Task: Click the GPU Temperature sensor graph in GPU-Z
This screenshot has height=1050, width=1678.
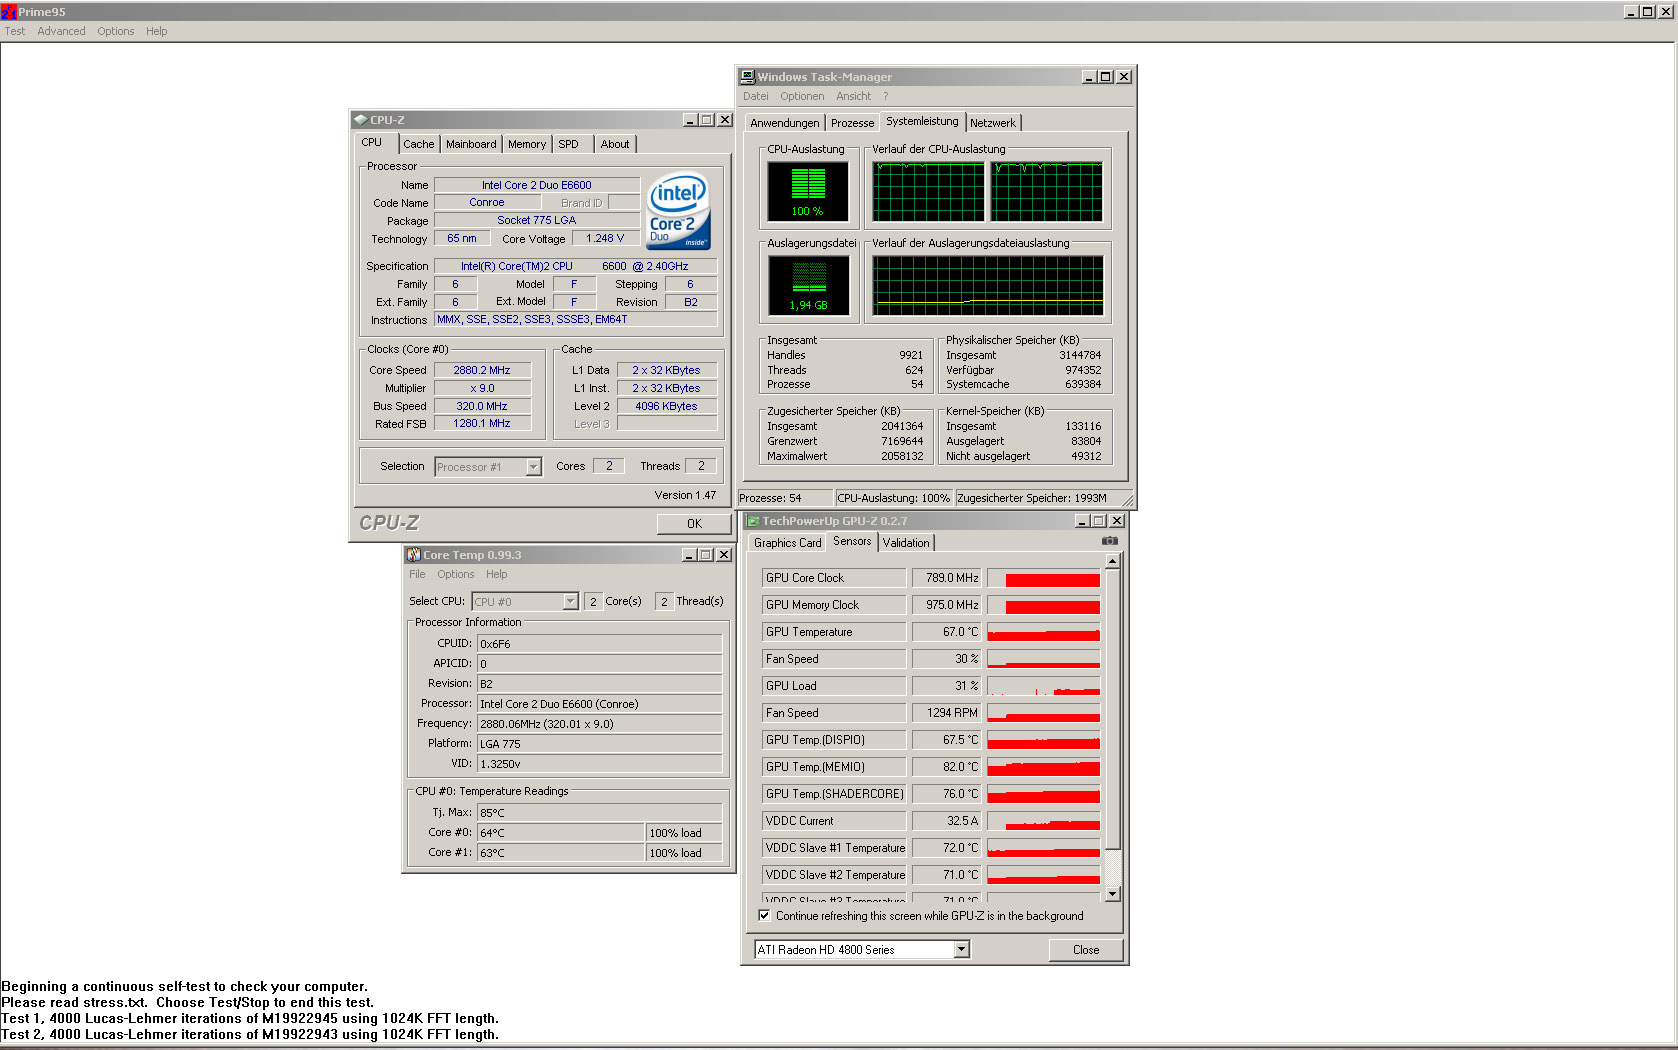Action: tap(1044, 632)
